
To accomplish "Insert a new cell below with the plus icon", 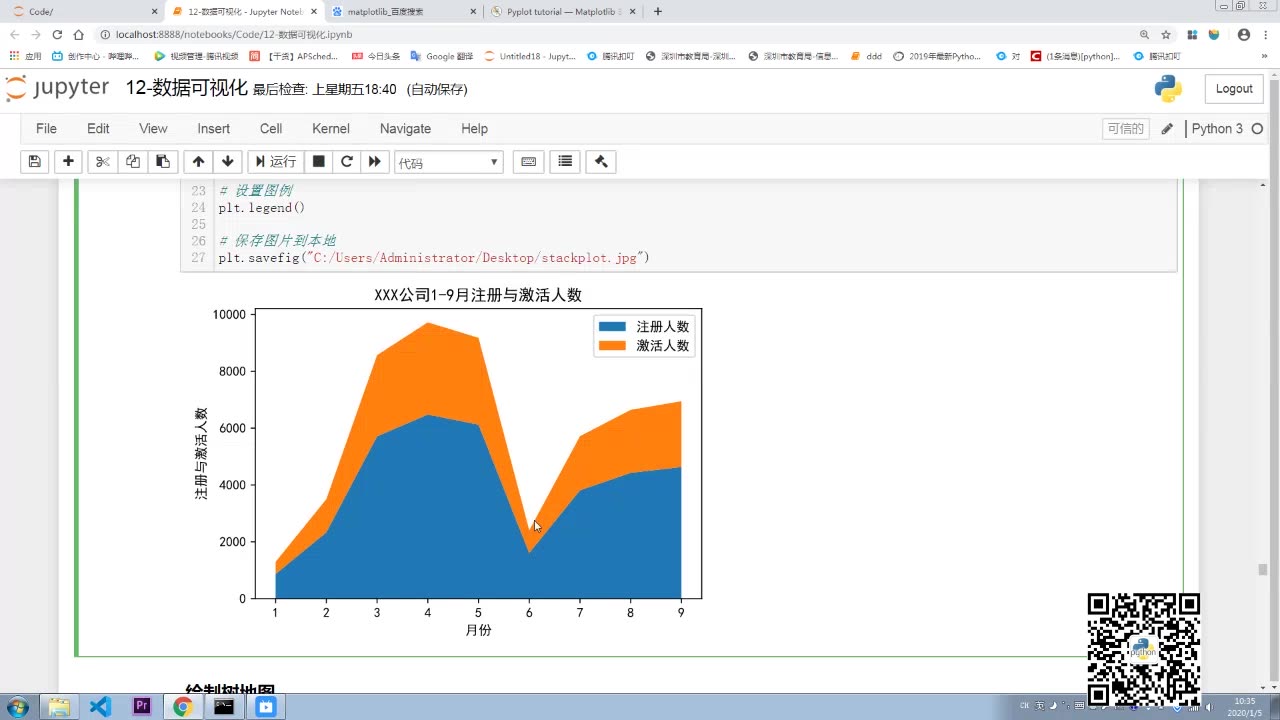I will point(68,162).
